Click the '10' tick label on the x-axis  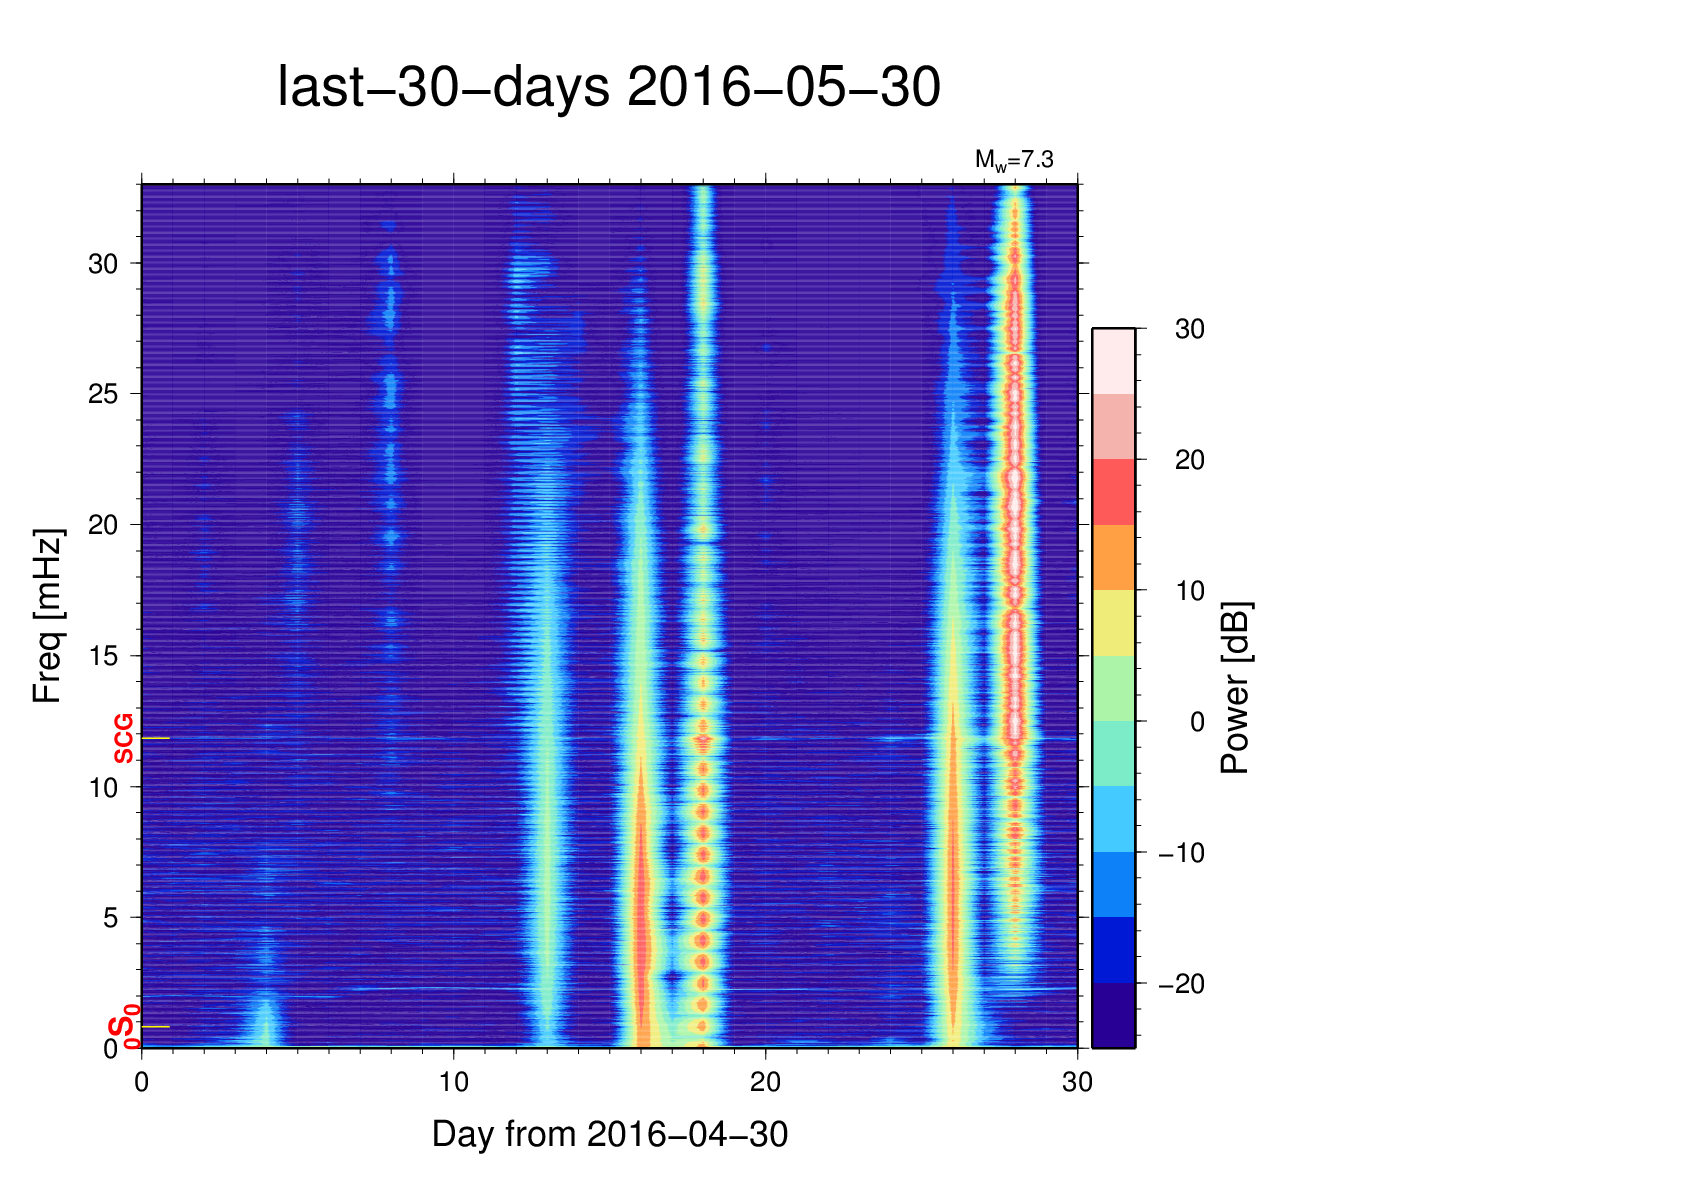point(453,1083)
